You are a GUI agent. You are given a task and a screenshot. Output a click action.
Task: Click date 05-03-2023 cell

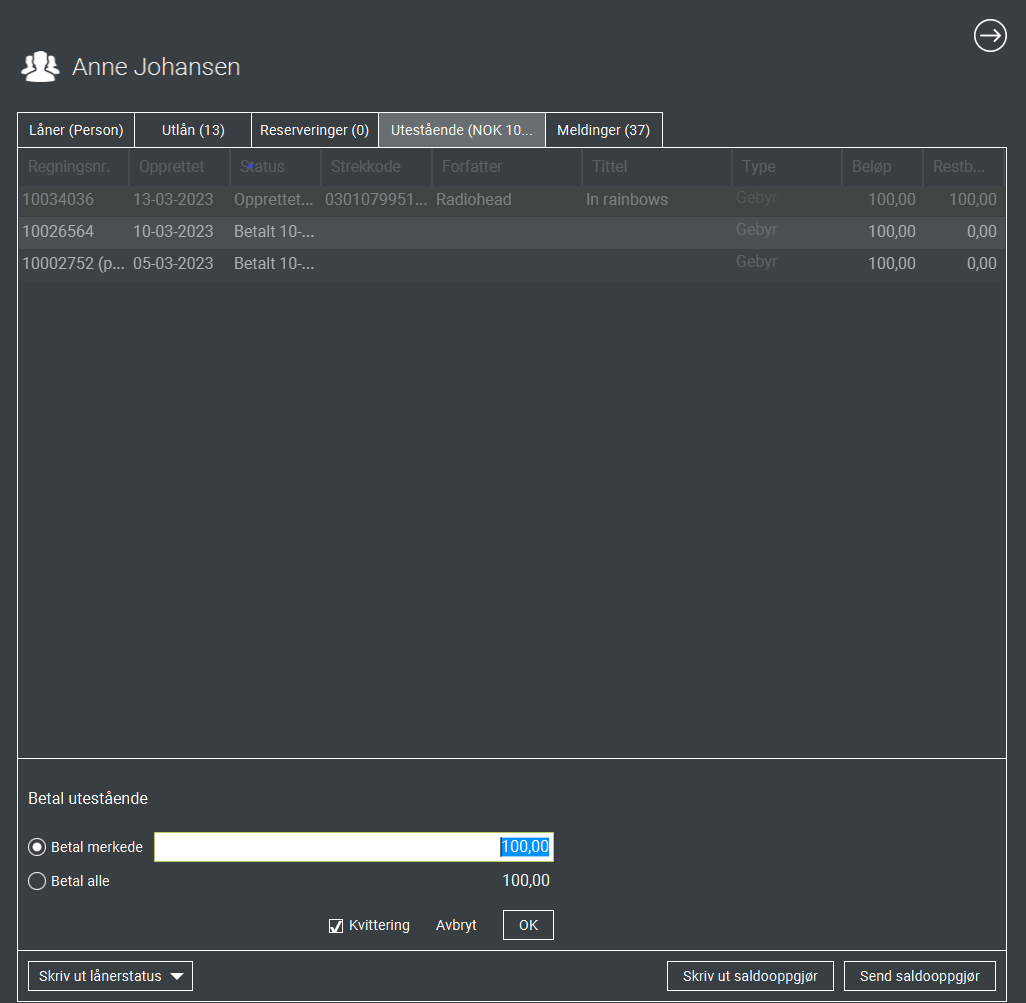click(x=173, y=264)
